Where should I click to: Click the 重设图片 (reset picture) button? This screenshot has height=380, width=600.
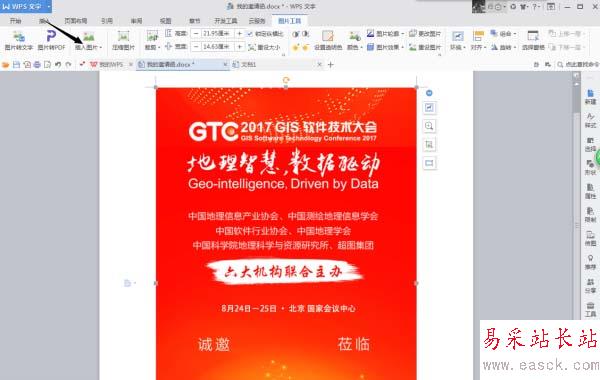[425, 47]
